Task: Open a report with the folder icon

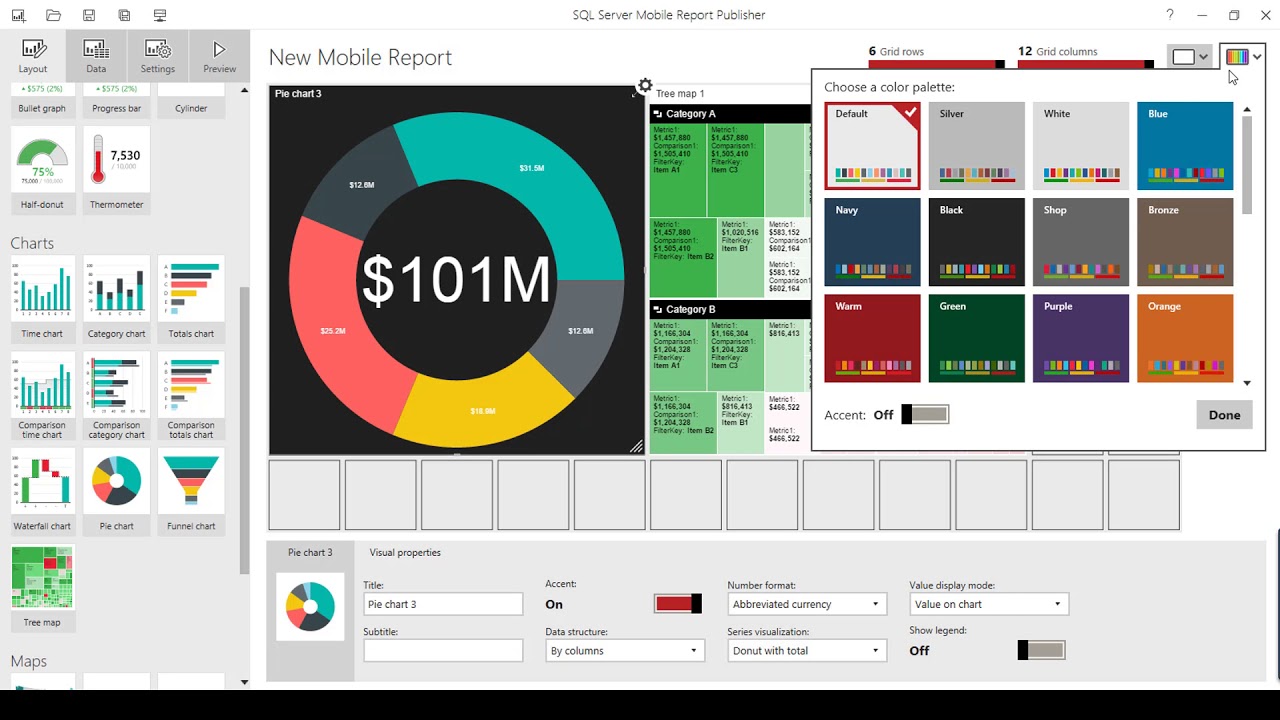Action: coord(54,15)
